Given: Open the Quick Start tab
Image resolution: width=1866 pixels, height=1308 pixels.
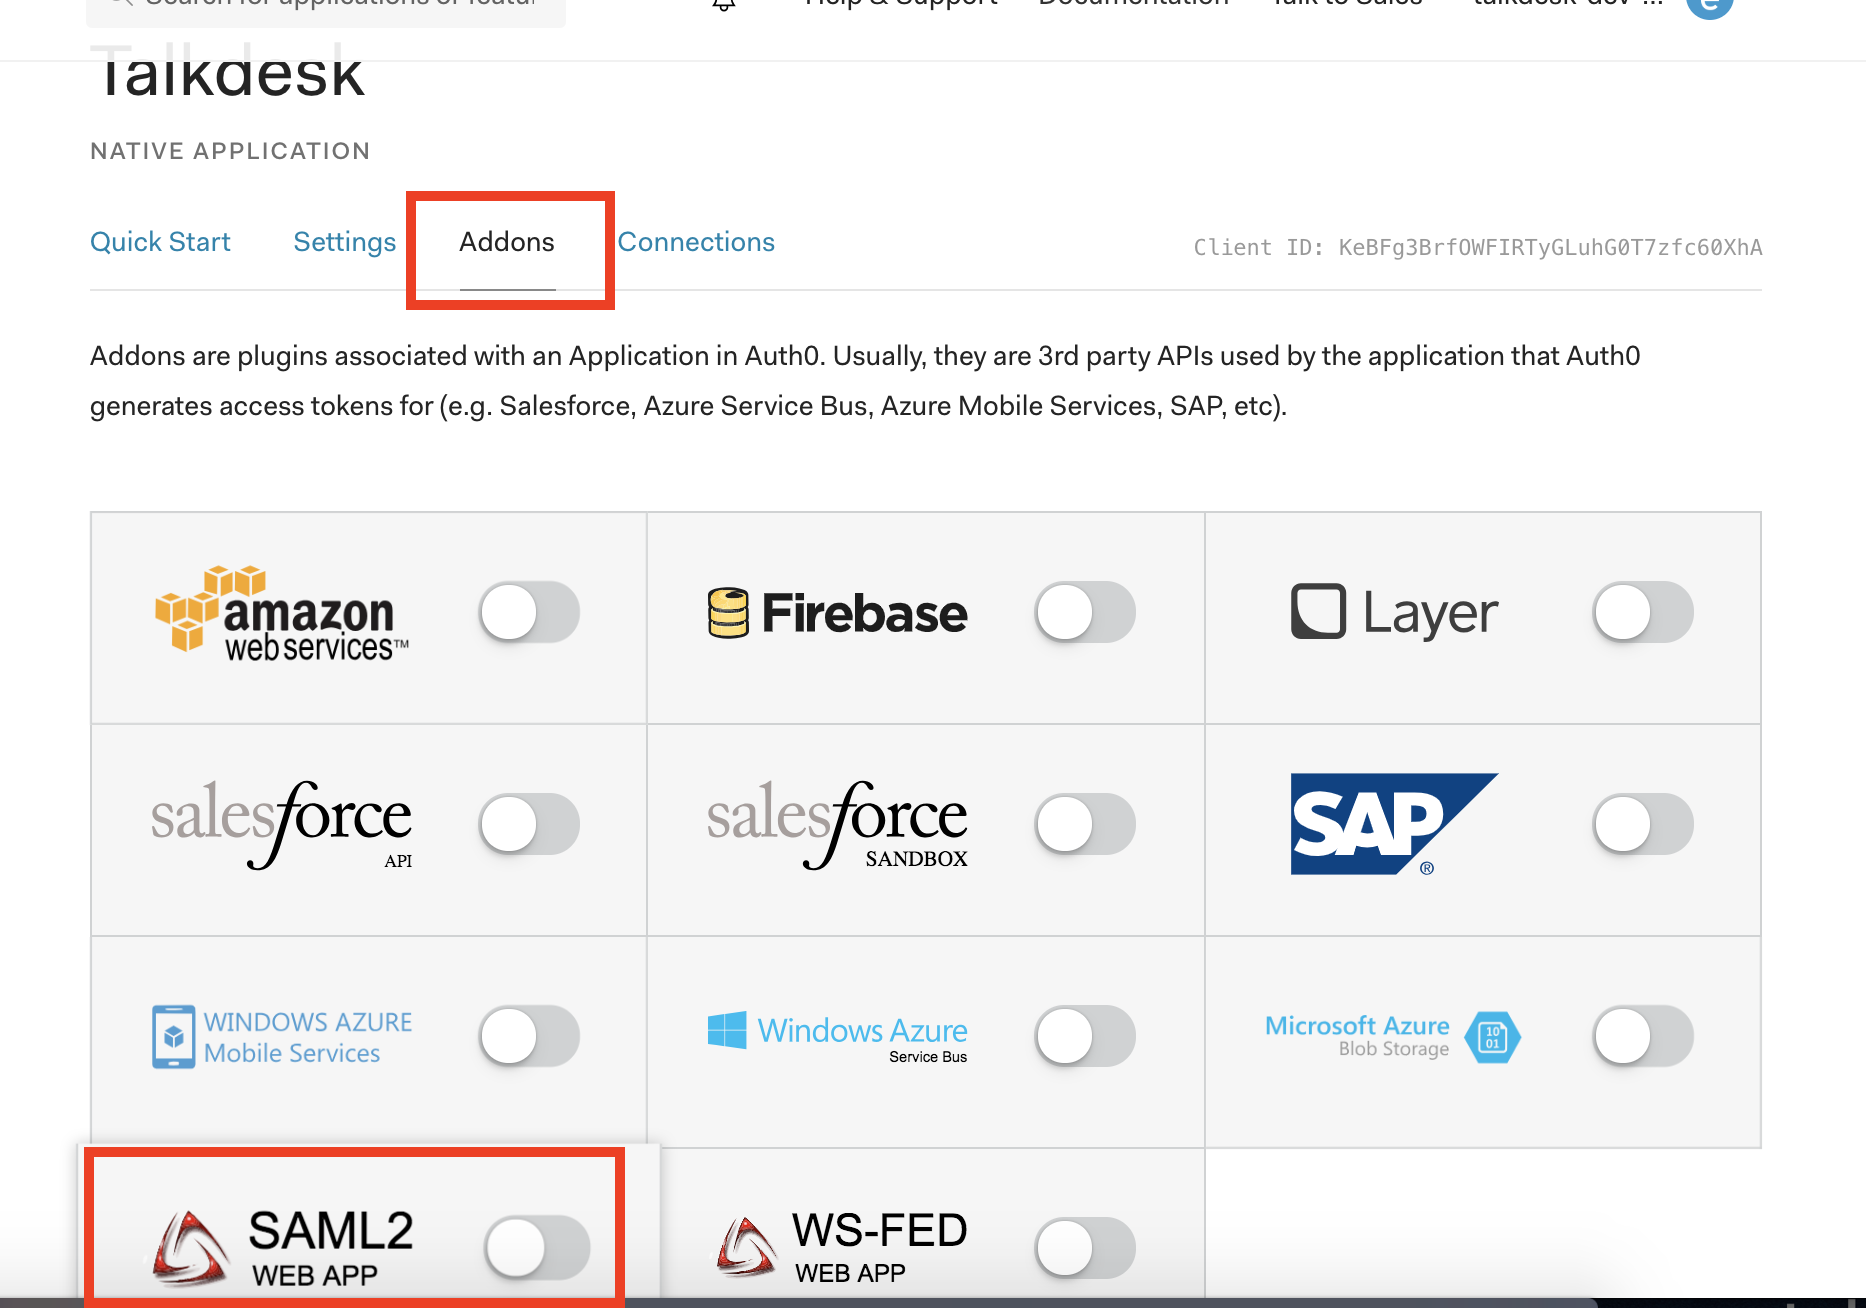Looking at the screenshot, I should point(160,242).
